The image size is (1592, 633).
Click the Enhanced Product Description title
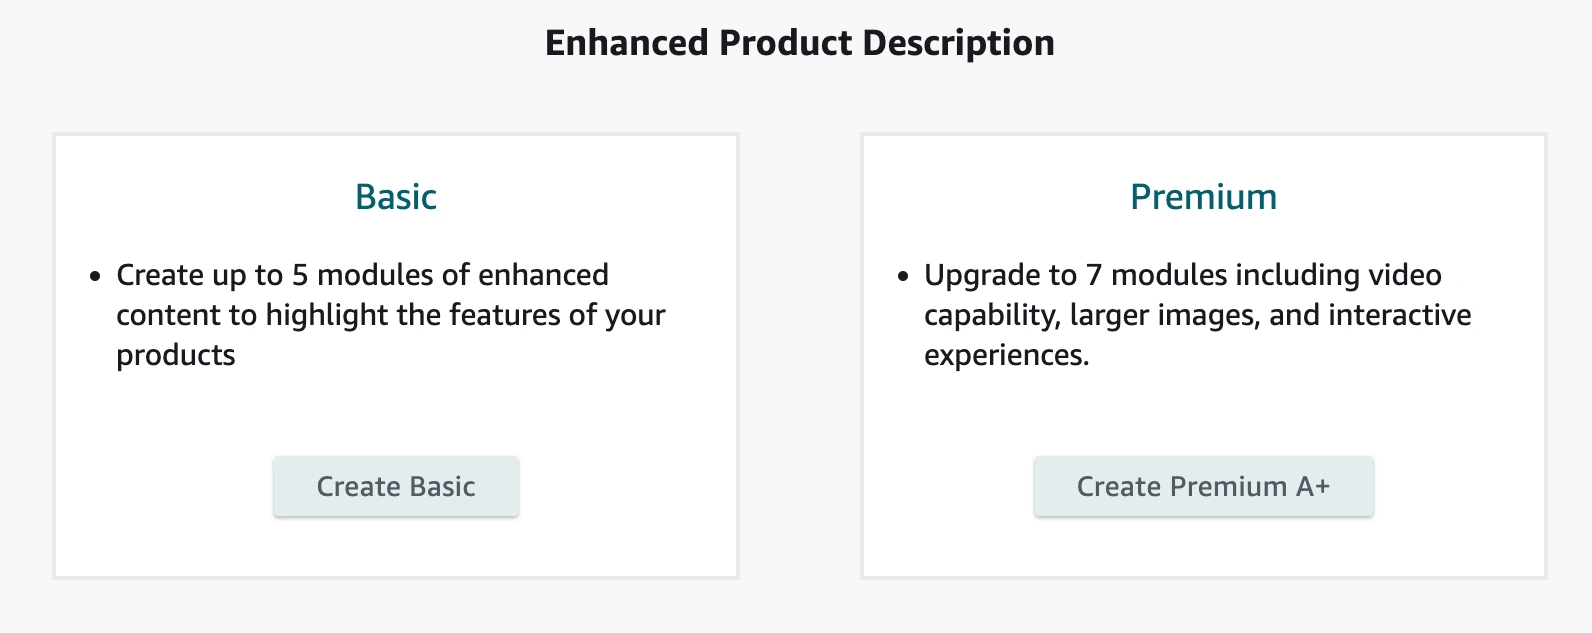799,43
